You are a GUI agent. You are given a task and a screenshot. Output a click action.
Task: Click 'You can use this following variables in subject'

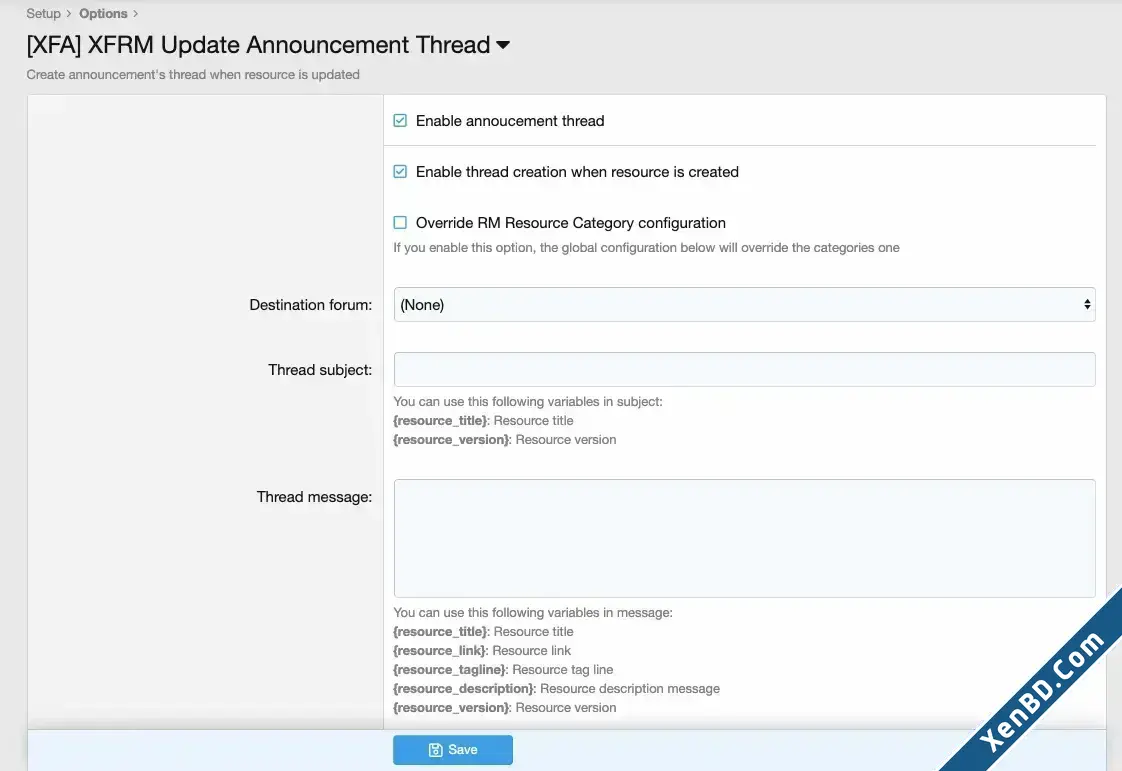[527, 402]
